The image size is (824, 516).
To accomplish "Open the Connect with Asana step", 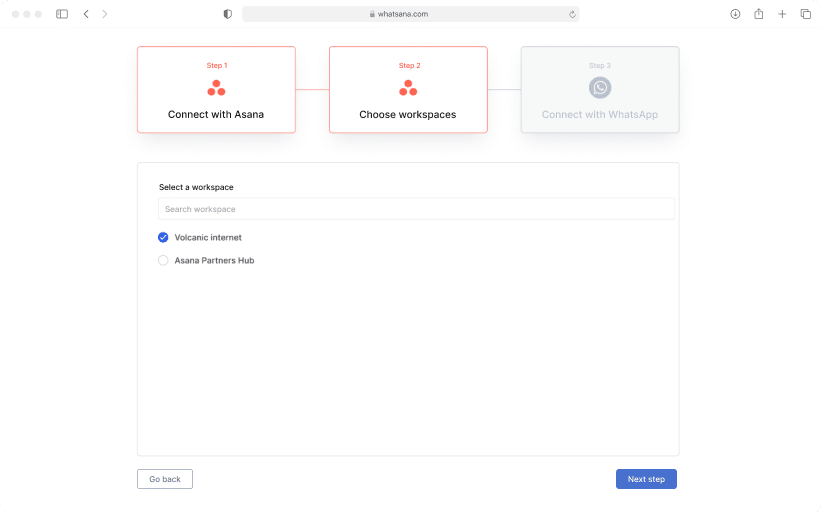I will (216, 114).
